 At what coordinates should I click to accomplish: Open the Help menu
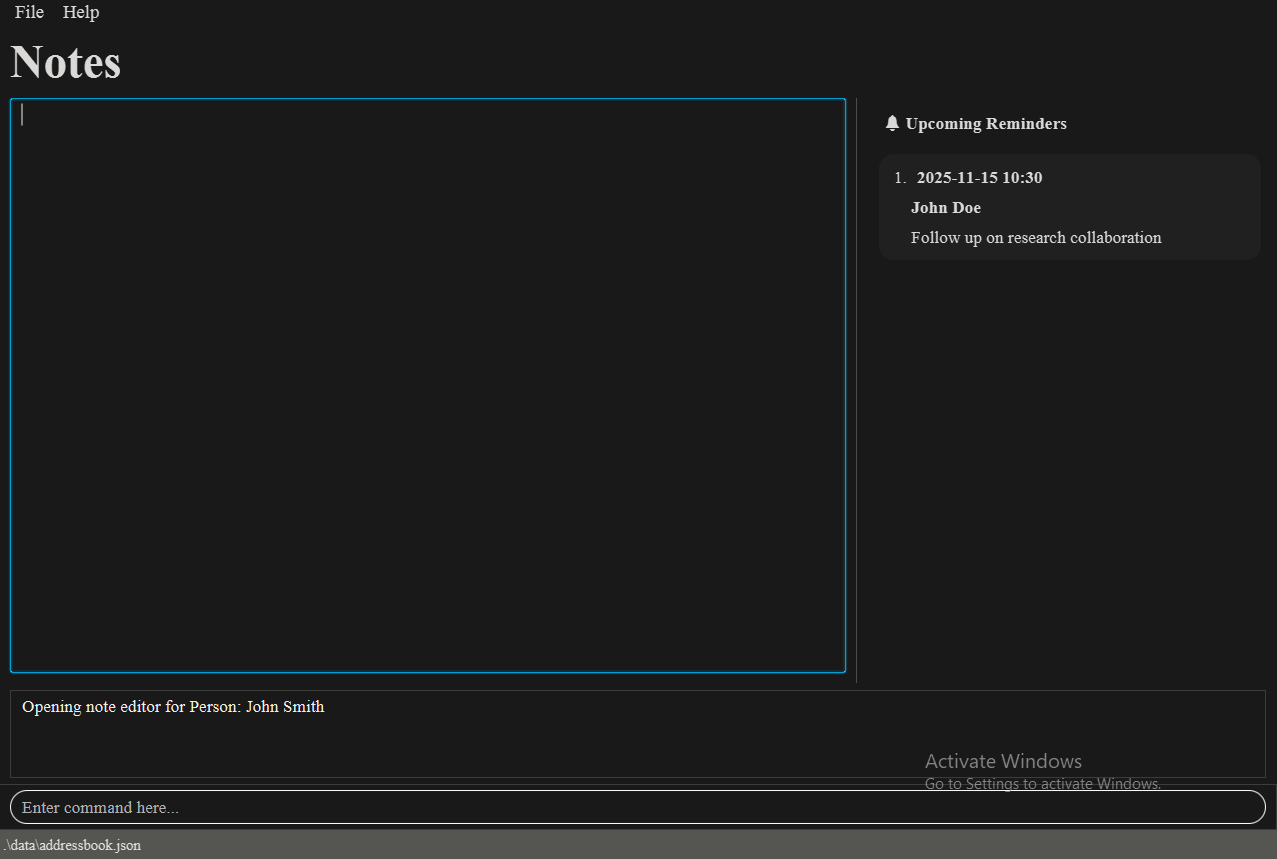81,12
